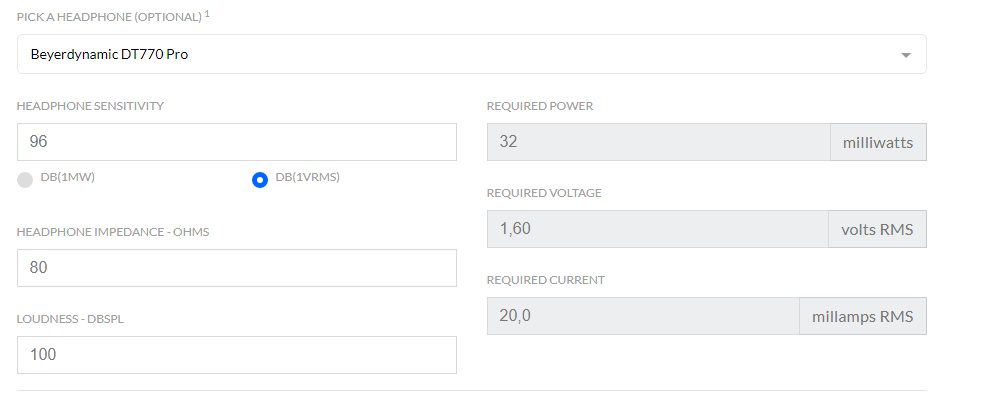
Task: Focus the headphone sensitivity input field
Action: tap(236, 142)
